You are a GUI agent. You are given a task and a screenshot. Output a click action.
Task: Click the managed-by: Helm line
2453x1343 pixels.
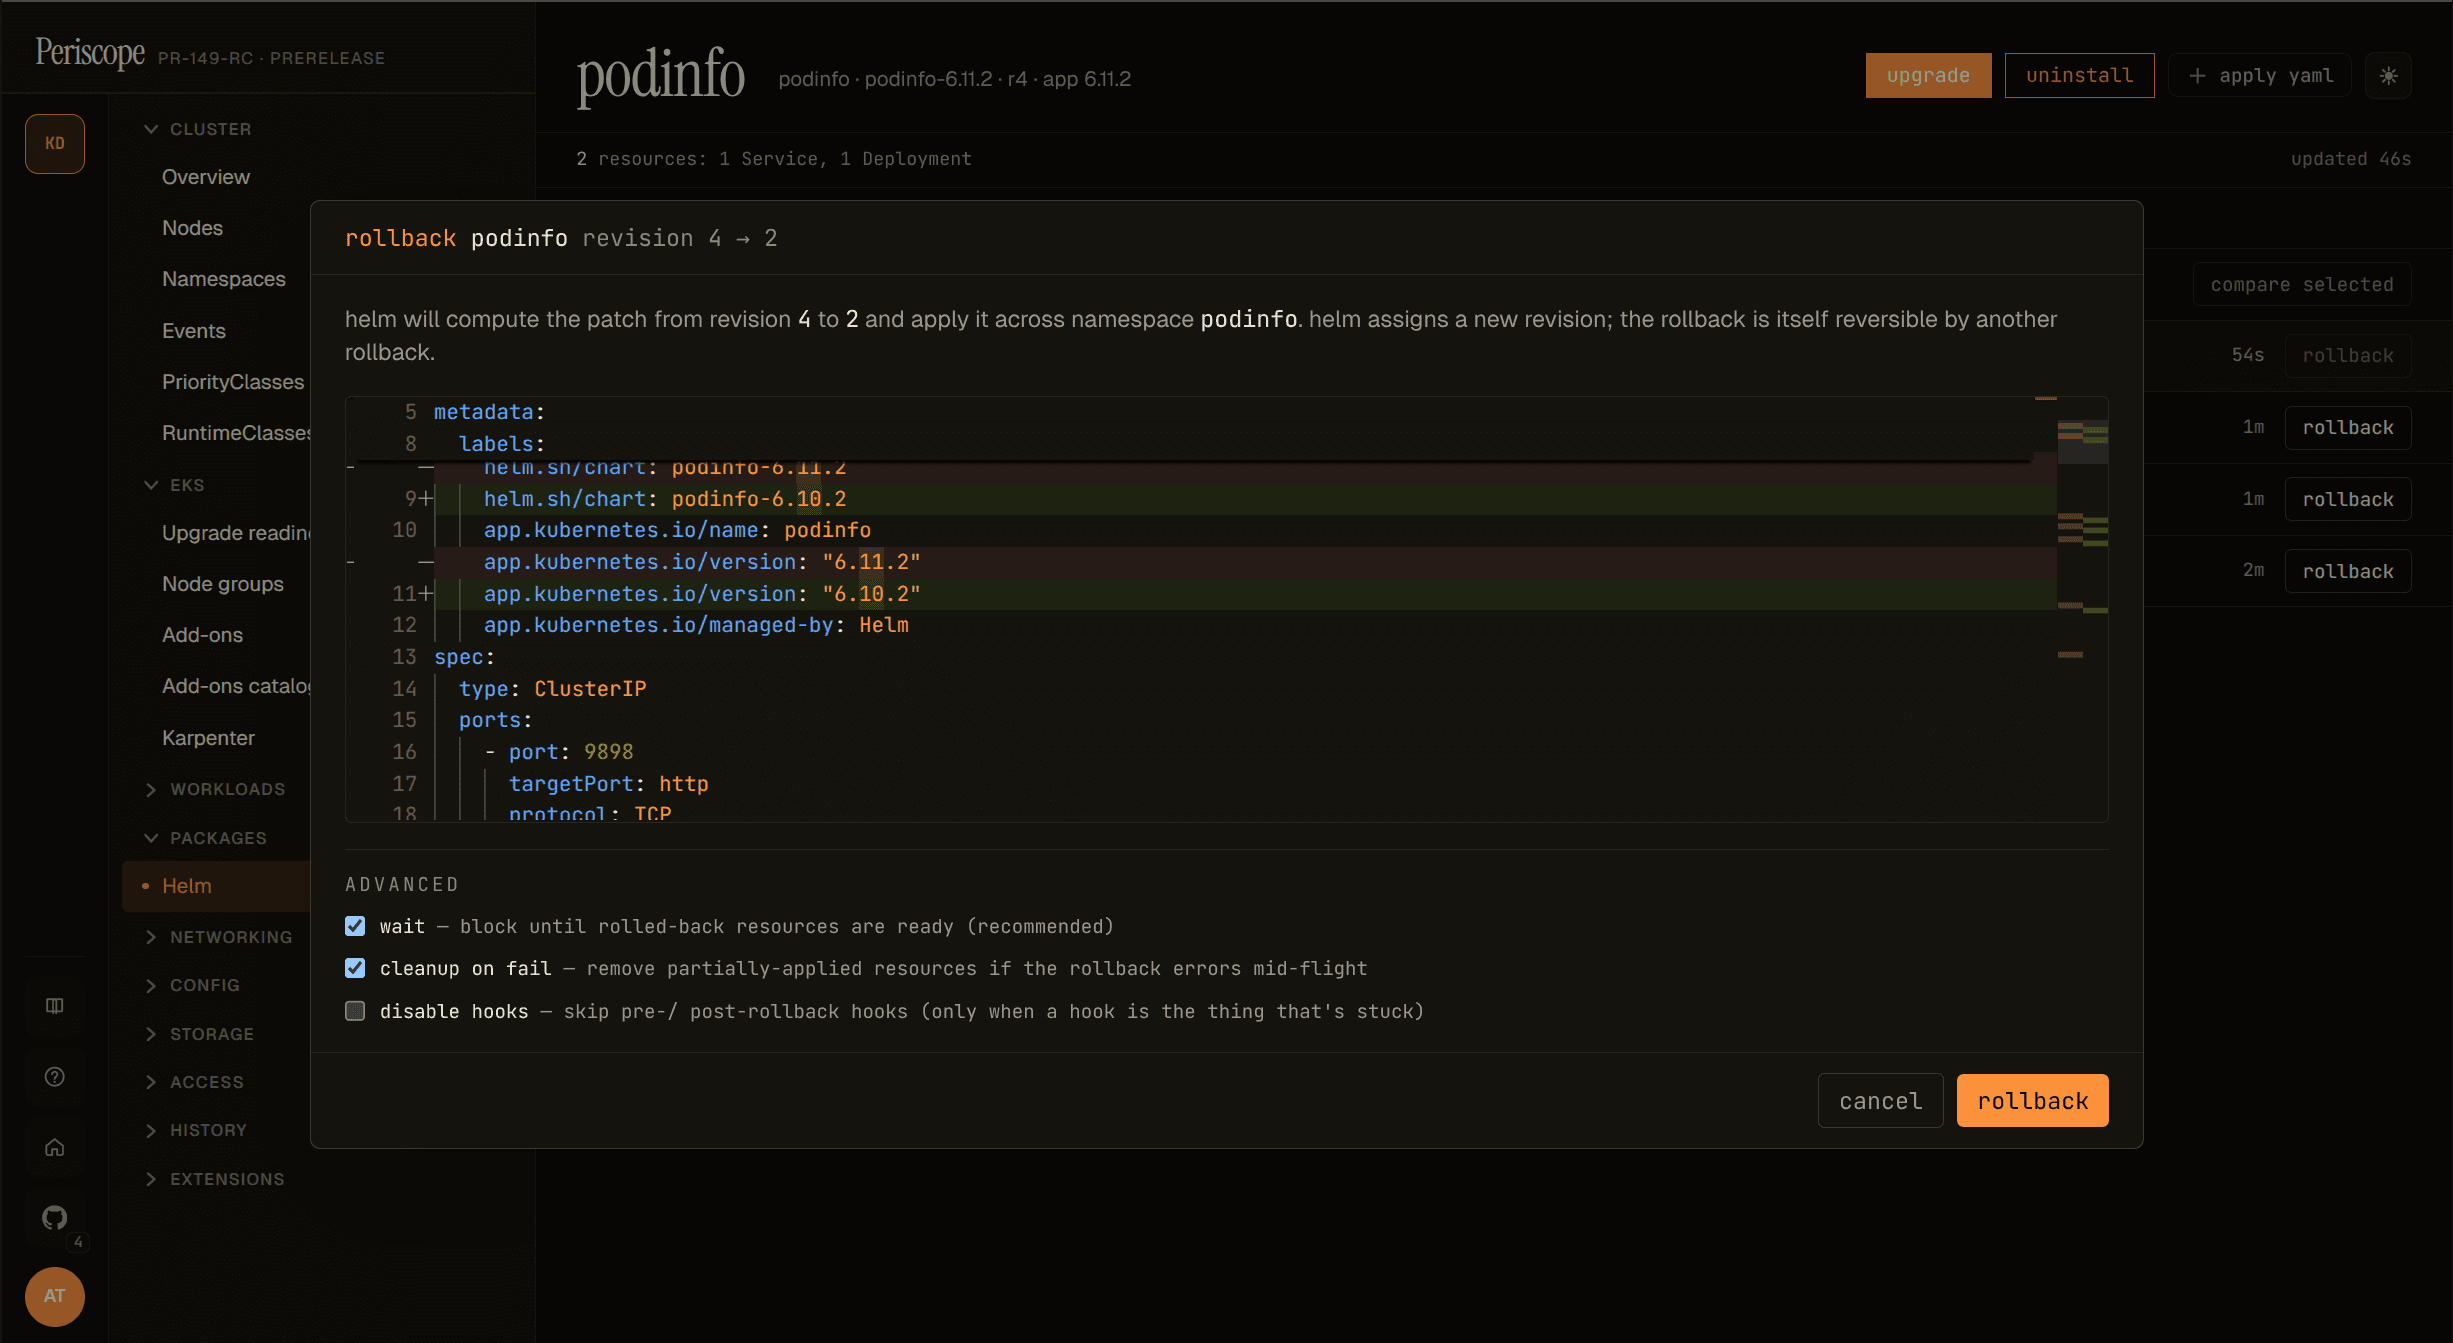point(696,625)
